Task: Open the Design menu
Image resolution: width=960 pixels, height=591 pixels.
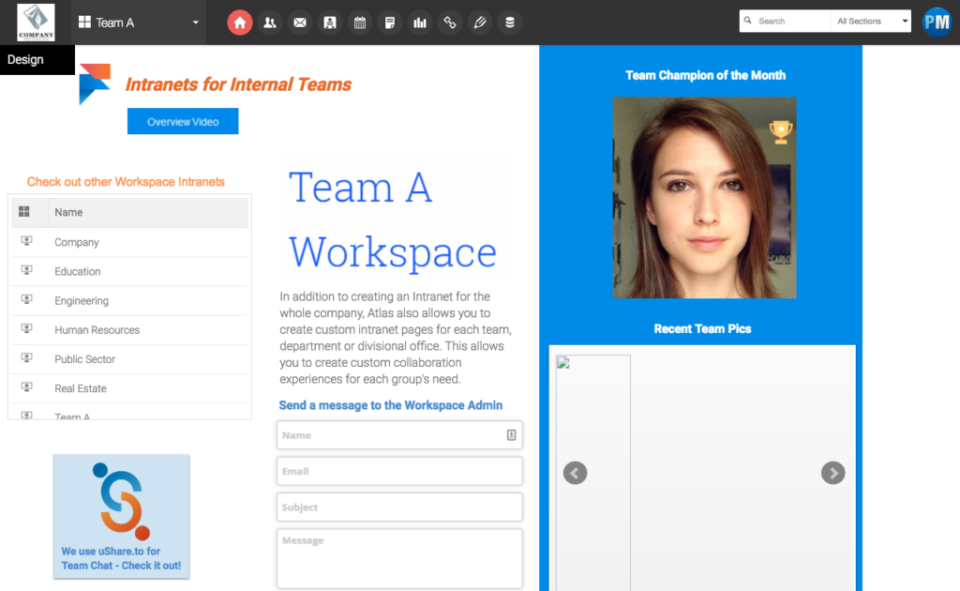Action: click(26, 59)
